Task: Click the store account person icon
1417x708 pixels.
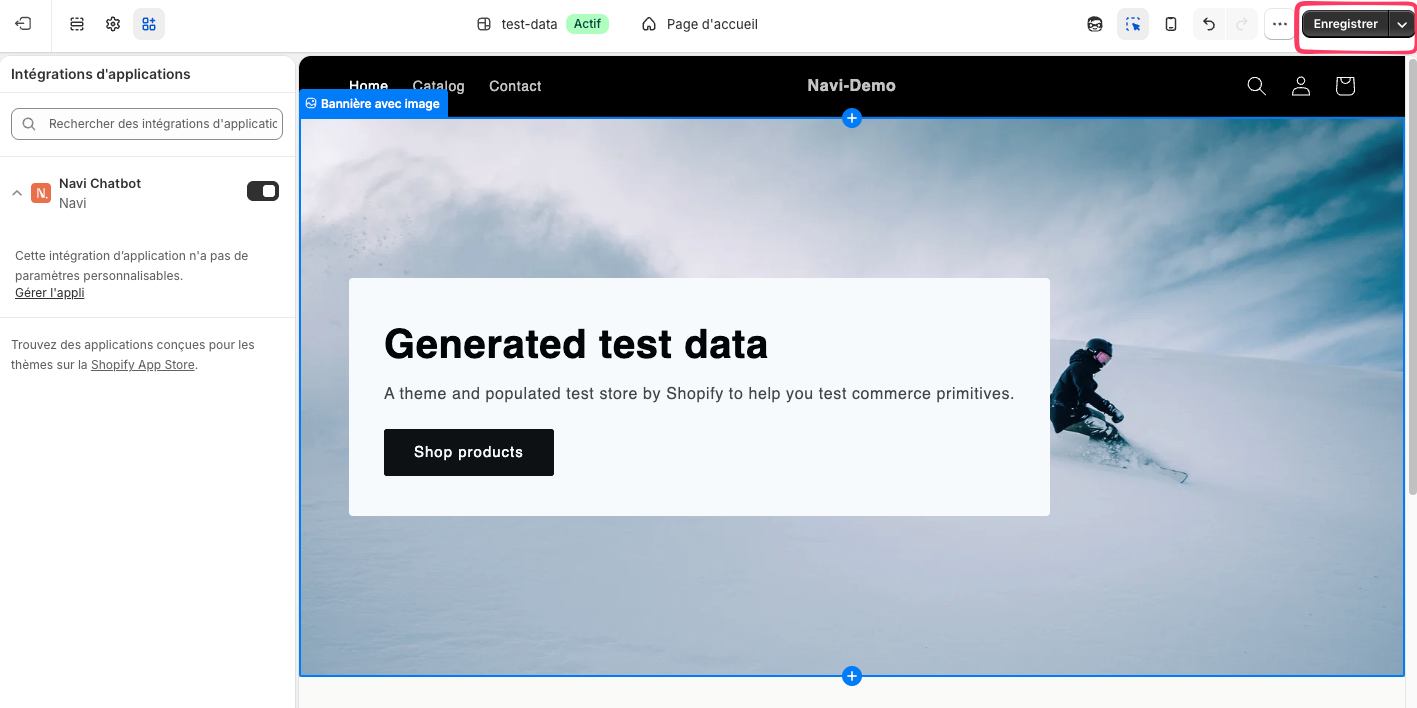Action: pyautogui.click(x=1301, y=86)
